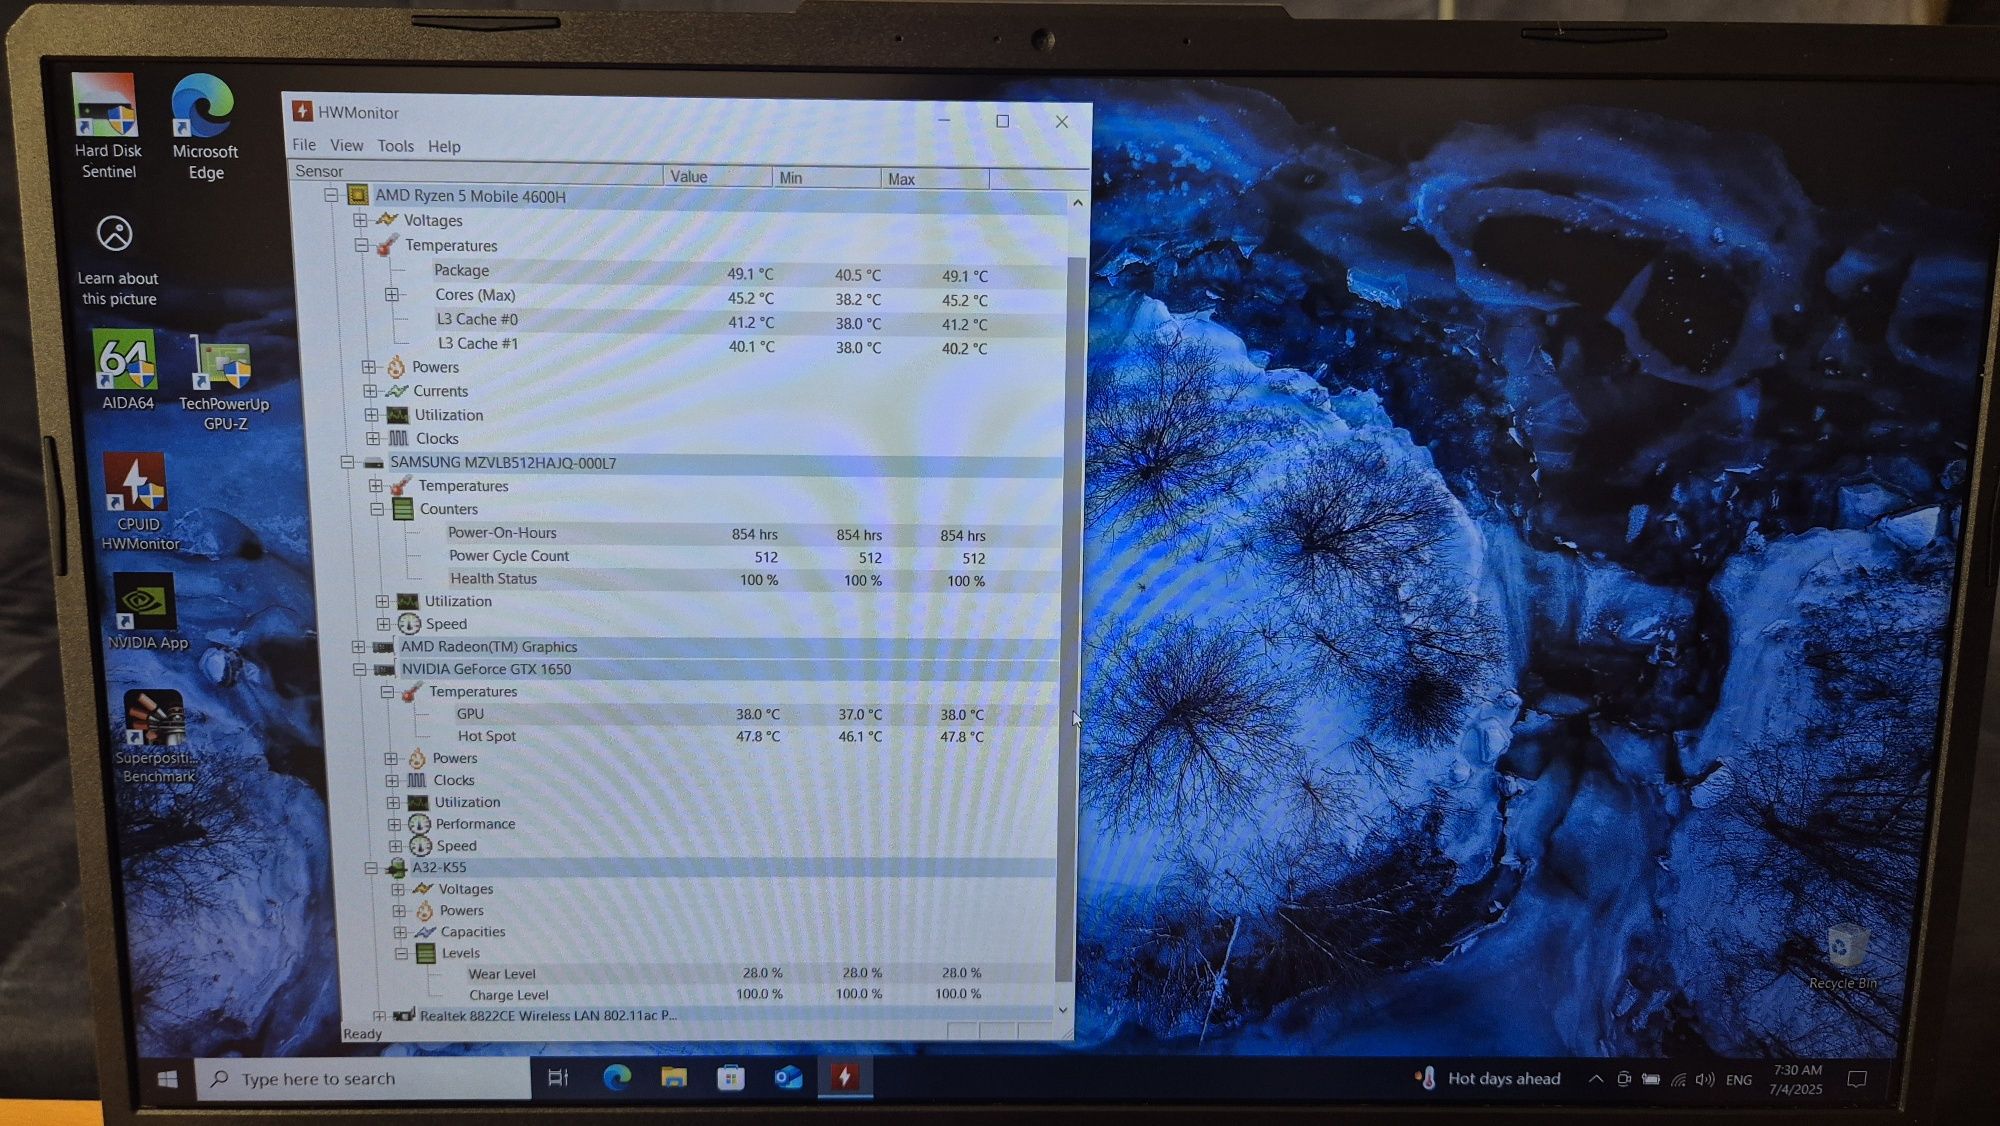Launch Microsoft Edge from desktop icon
Image resolution: width=2000 pixels, height=1126 pixels.
click(205, 127)
